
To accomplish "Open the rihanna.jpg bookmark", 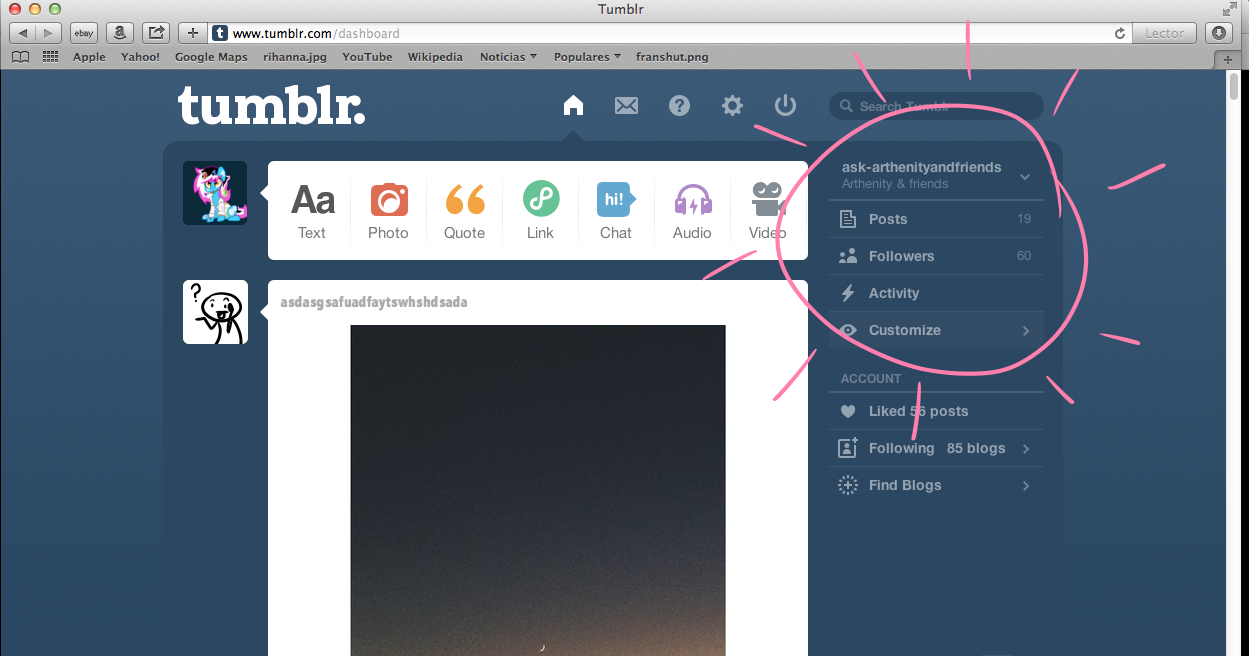I will (295, 57).
